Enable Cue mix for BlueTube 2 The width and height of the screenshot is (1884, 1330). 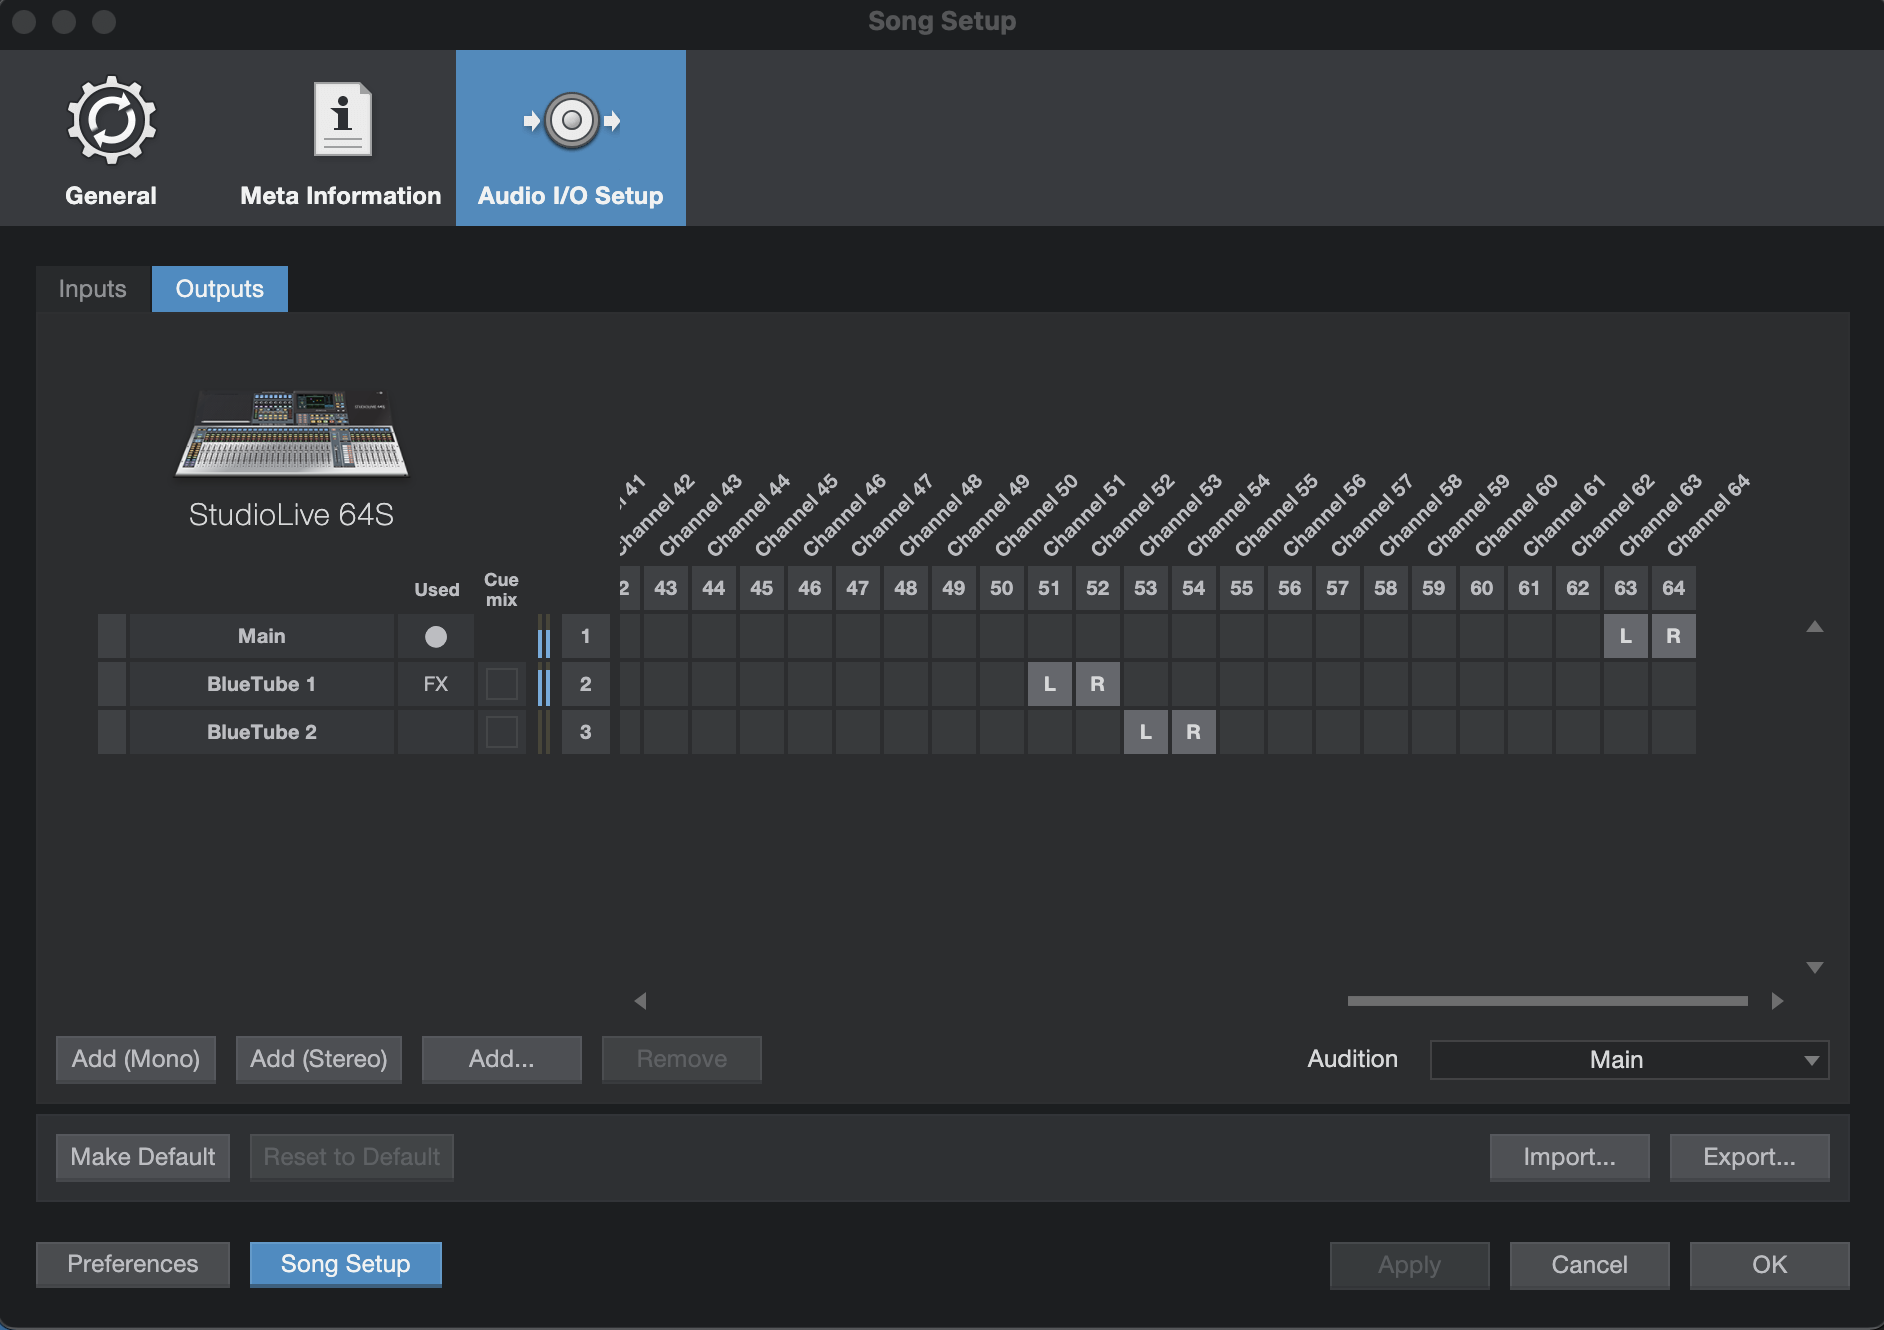502,731
